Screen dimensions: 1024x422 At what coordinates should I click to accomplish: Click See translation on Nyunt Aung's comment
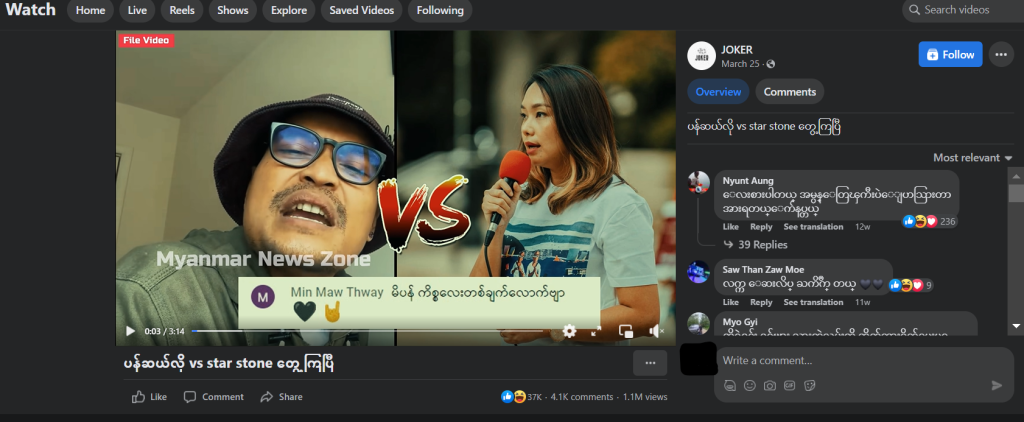[x=814, y=227]
